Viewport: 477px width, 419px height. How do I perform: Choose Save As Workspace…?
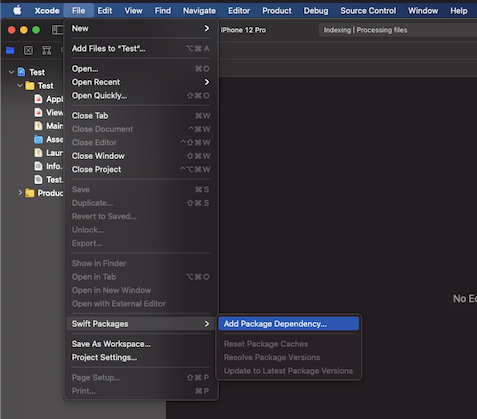coord(141,344)
